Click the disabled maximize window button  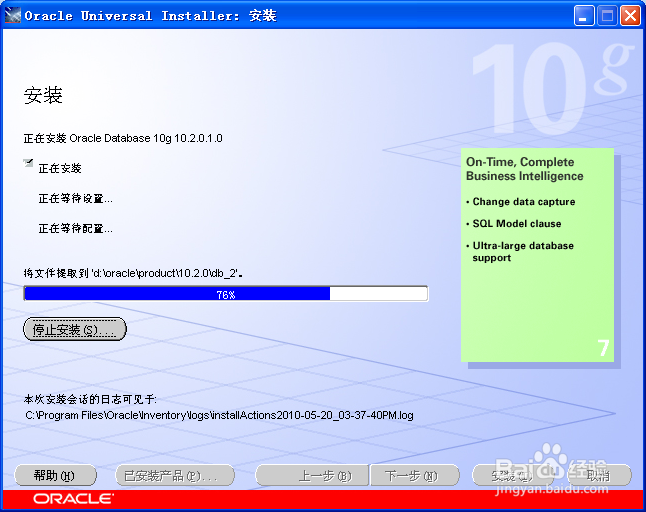click(x=607, y=16)
